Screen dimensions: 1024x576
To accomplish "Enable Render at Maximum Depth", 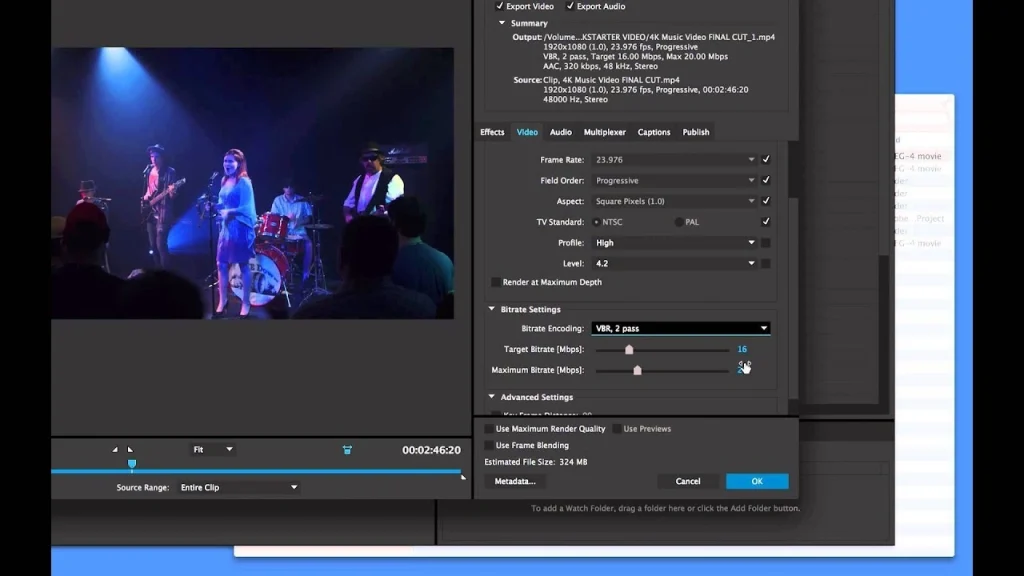I will coord(496,282).
